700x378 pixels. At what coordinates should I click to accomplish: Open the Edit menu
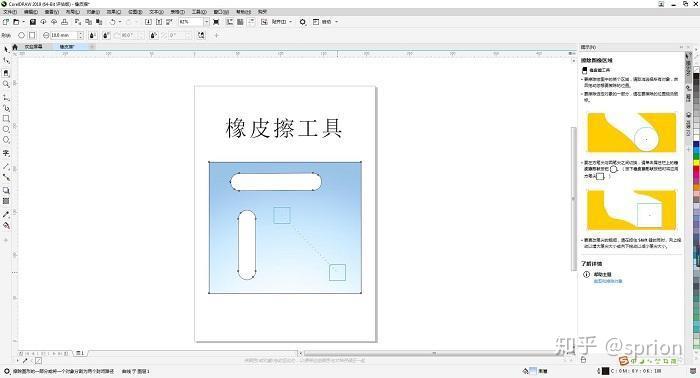(x=30, y=12)
